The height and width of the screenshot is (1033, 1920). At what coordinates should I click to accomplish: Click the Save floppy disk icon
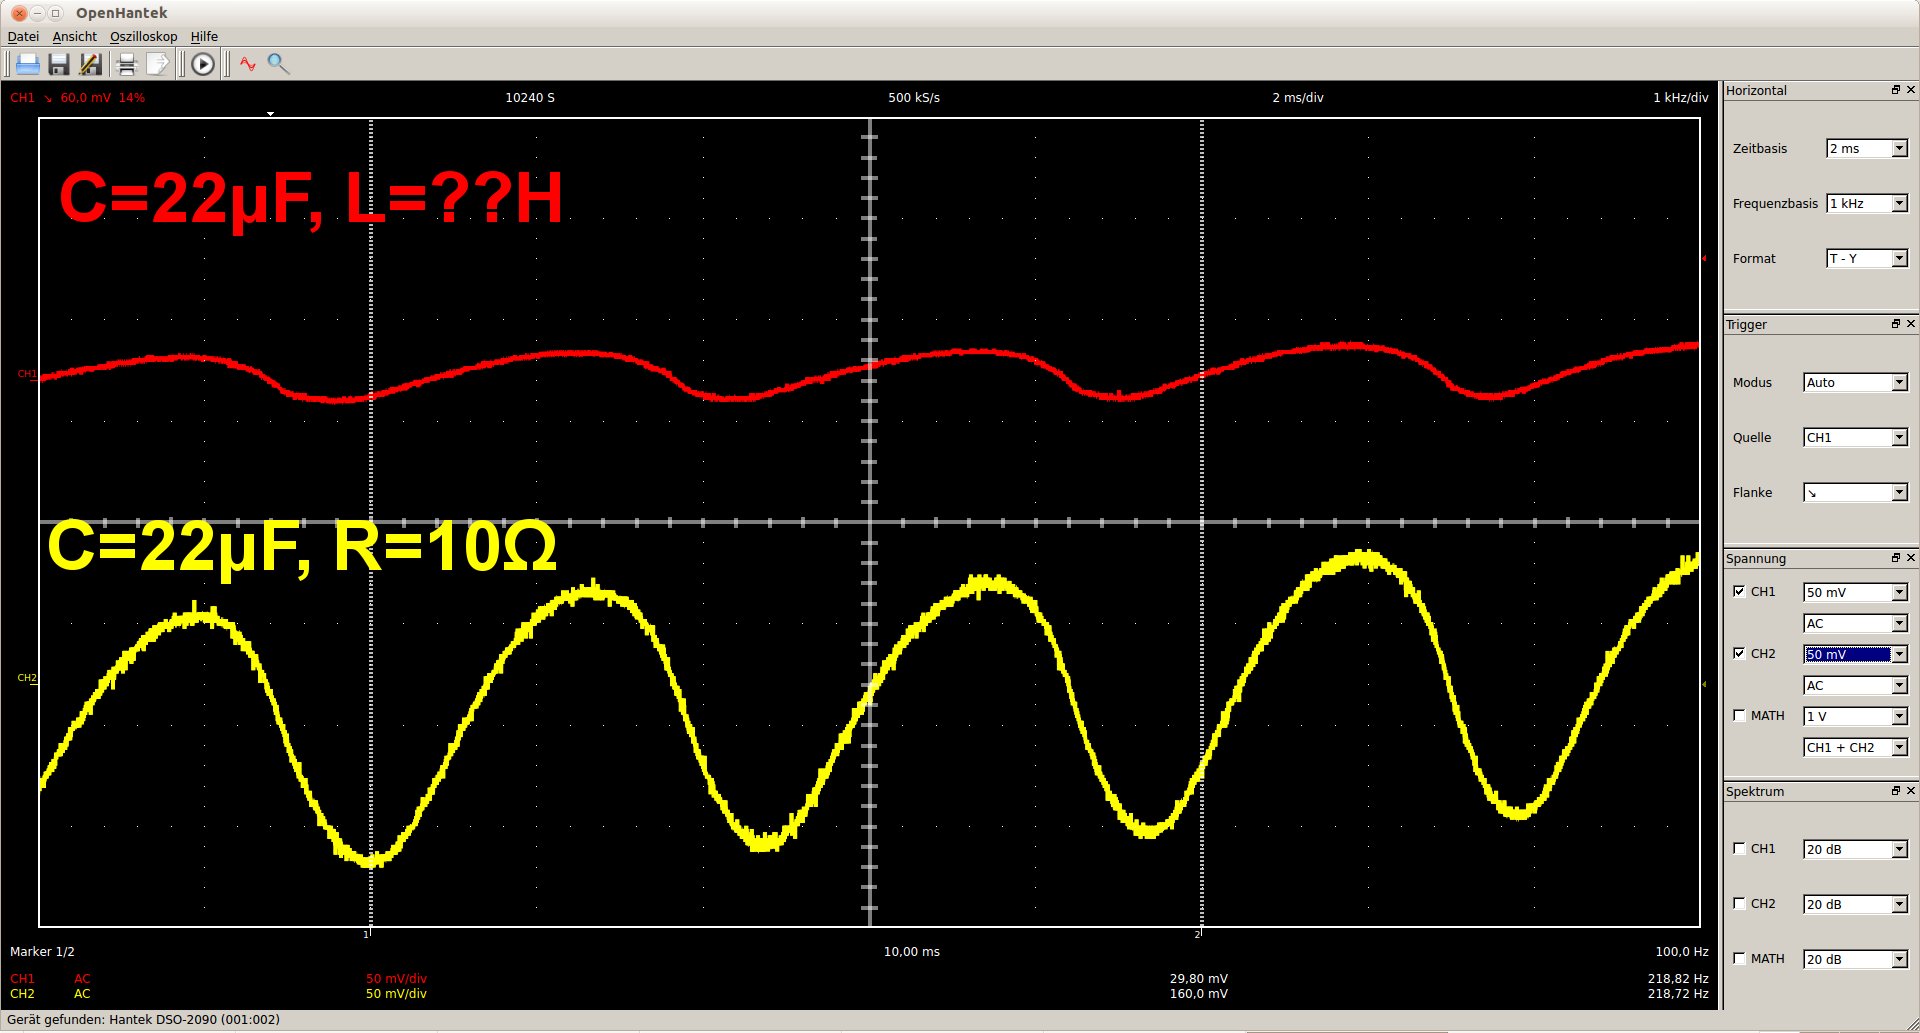59,64
